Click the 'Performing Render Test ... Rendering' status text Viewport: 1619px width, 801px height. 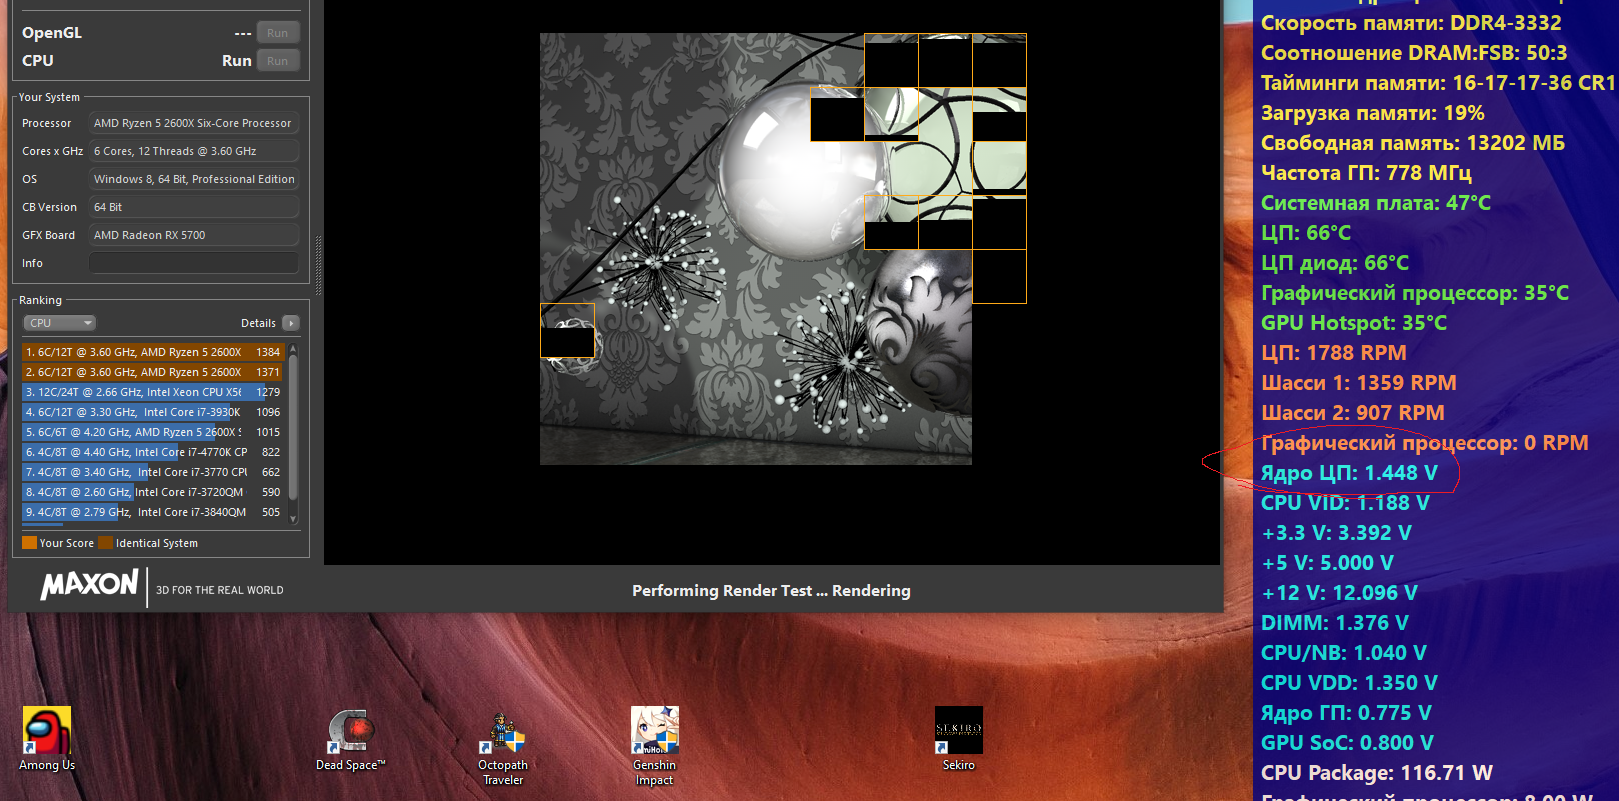point(771,591)
